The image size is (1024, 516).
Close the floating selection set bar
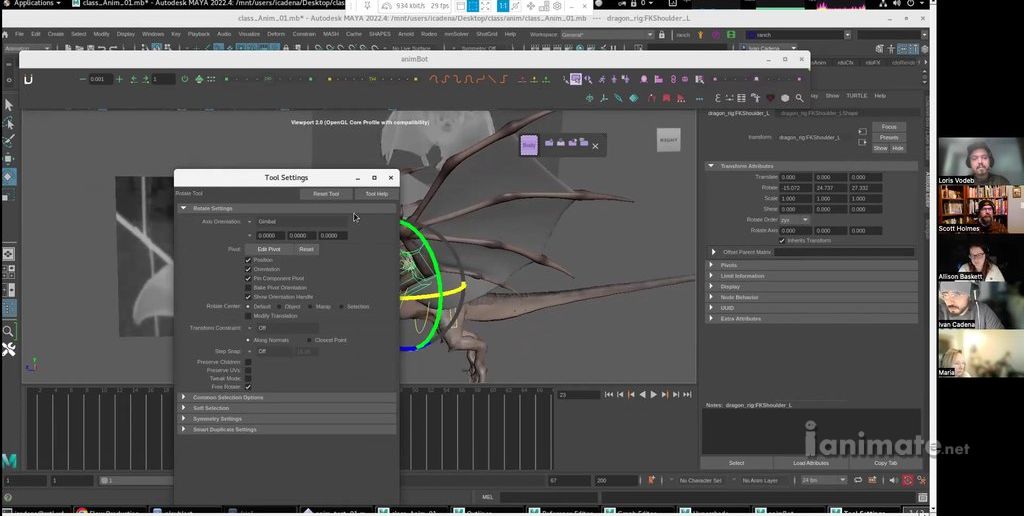595,146
